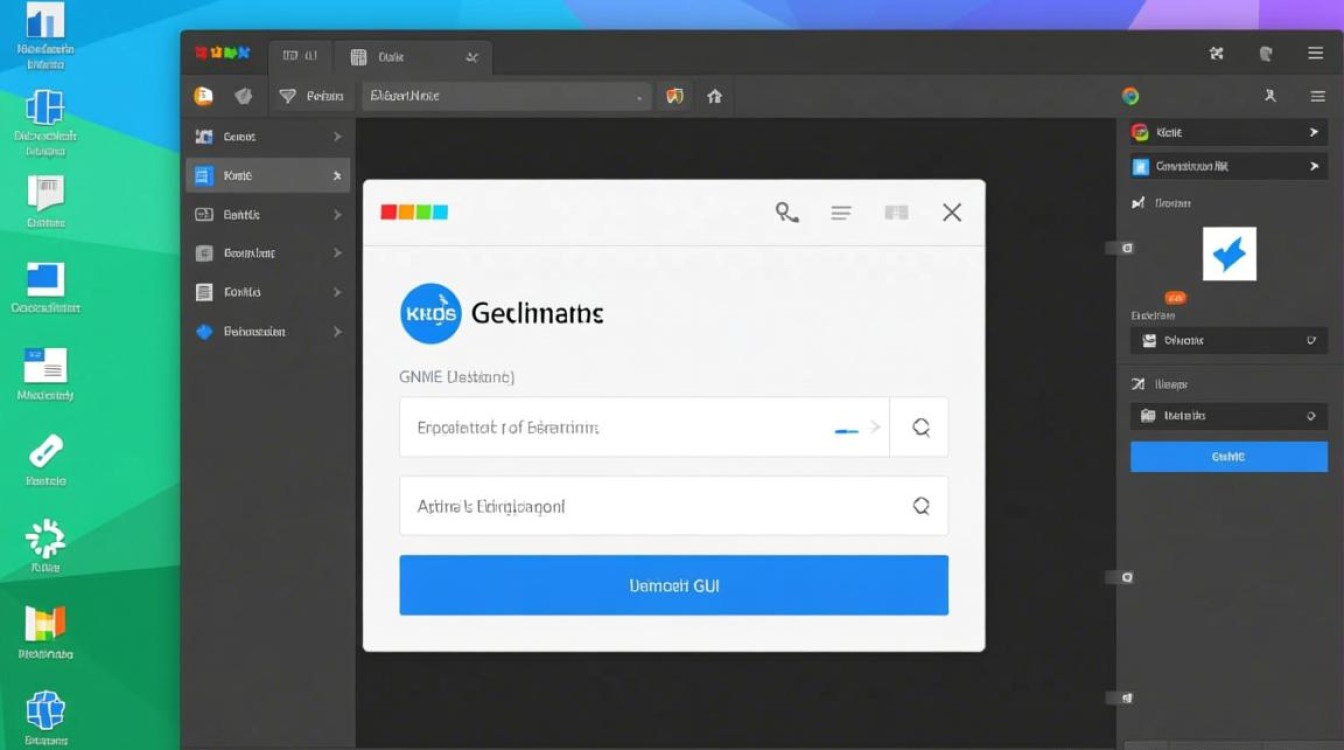The height and width of the screenshot is (750, 1344).
Task: Open the hamburger menu in the dialog header
Action: tap(841, 212)
